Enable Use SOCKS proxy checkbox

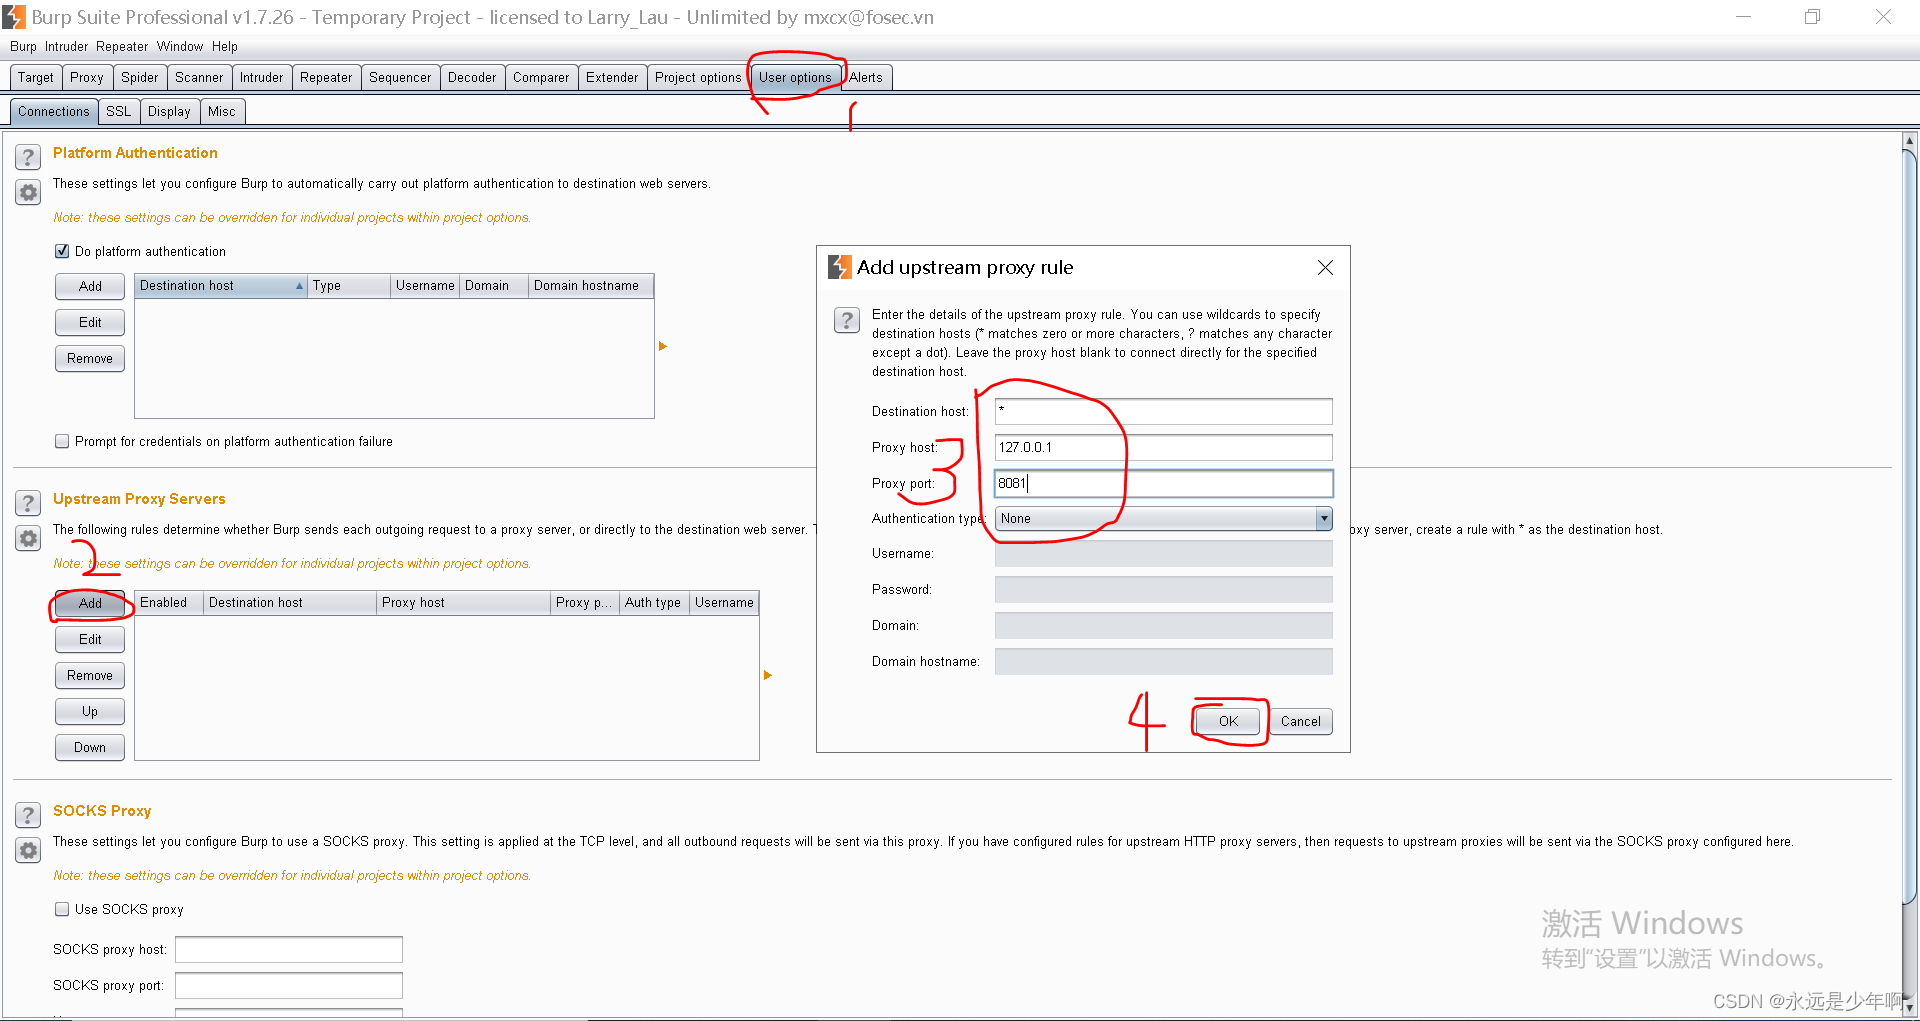pos(62,909)
